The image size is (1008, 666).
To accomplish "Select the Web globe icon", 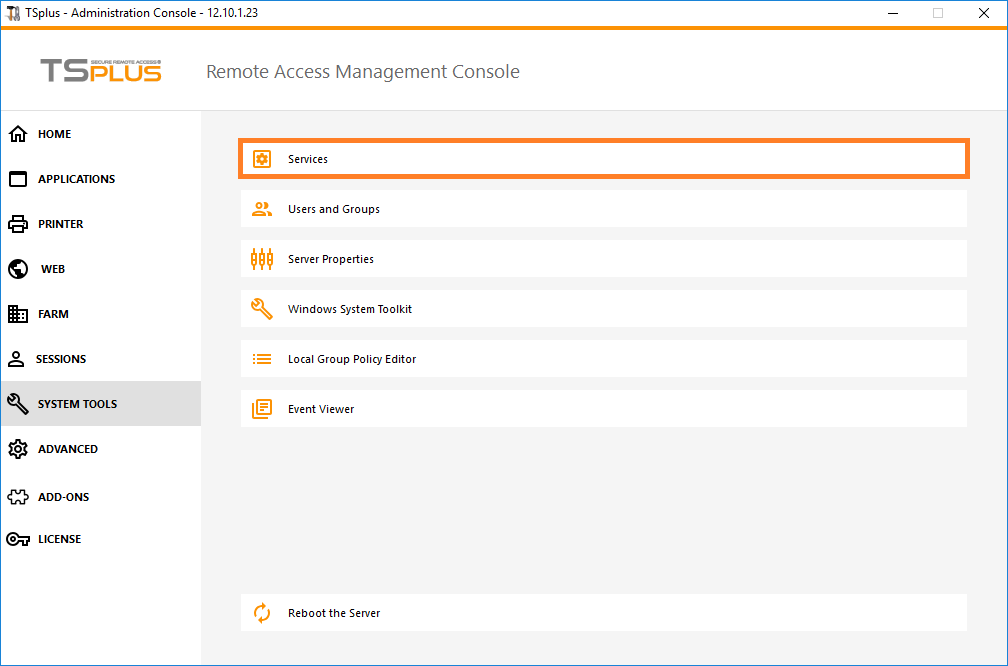I will point(17,269).
